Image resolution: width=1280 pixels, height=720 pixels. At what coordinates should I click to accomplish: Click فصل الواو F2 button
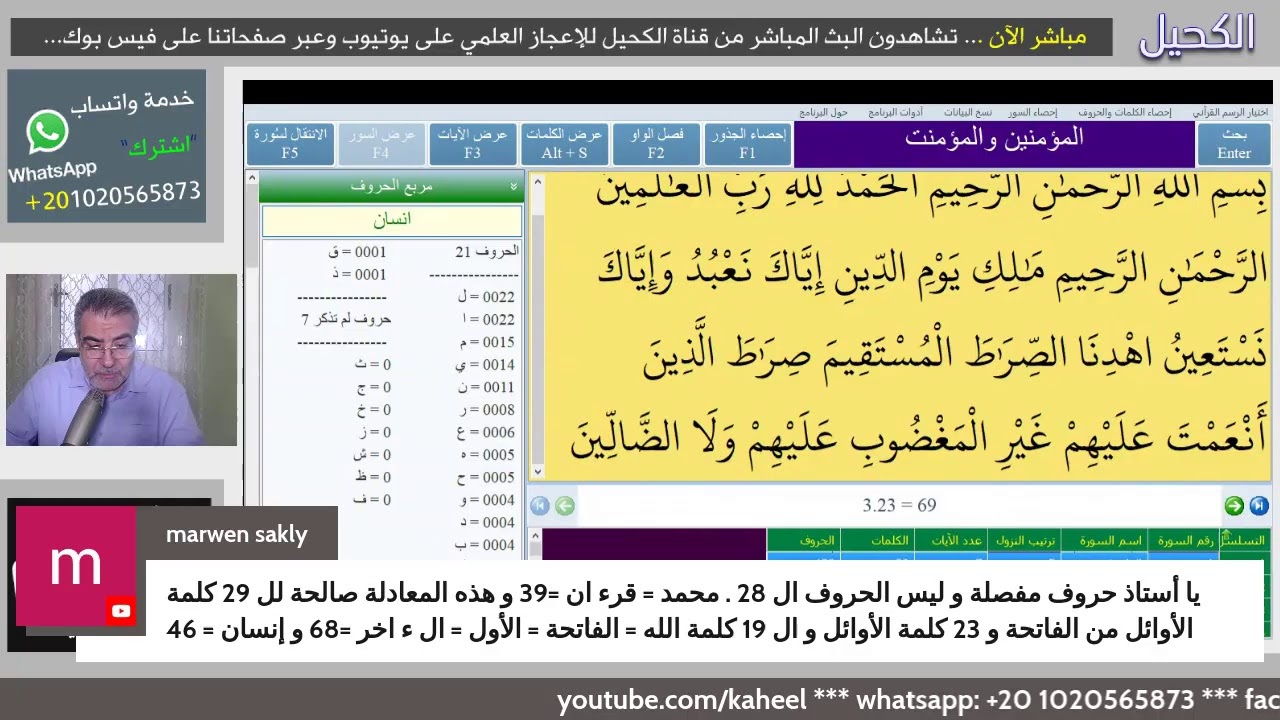coord(656,144)
